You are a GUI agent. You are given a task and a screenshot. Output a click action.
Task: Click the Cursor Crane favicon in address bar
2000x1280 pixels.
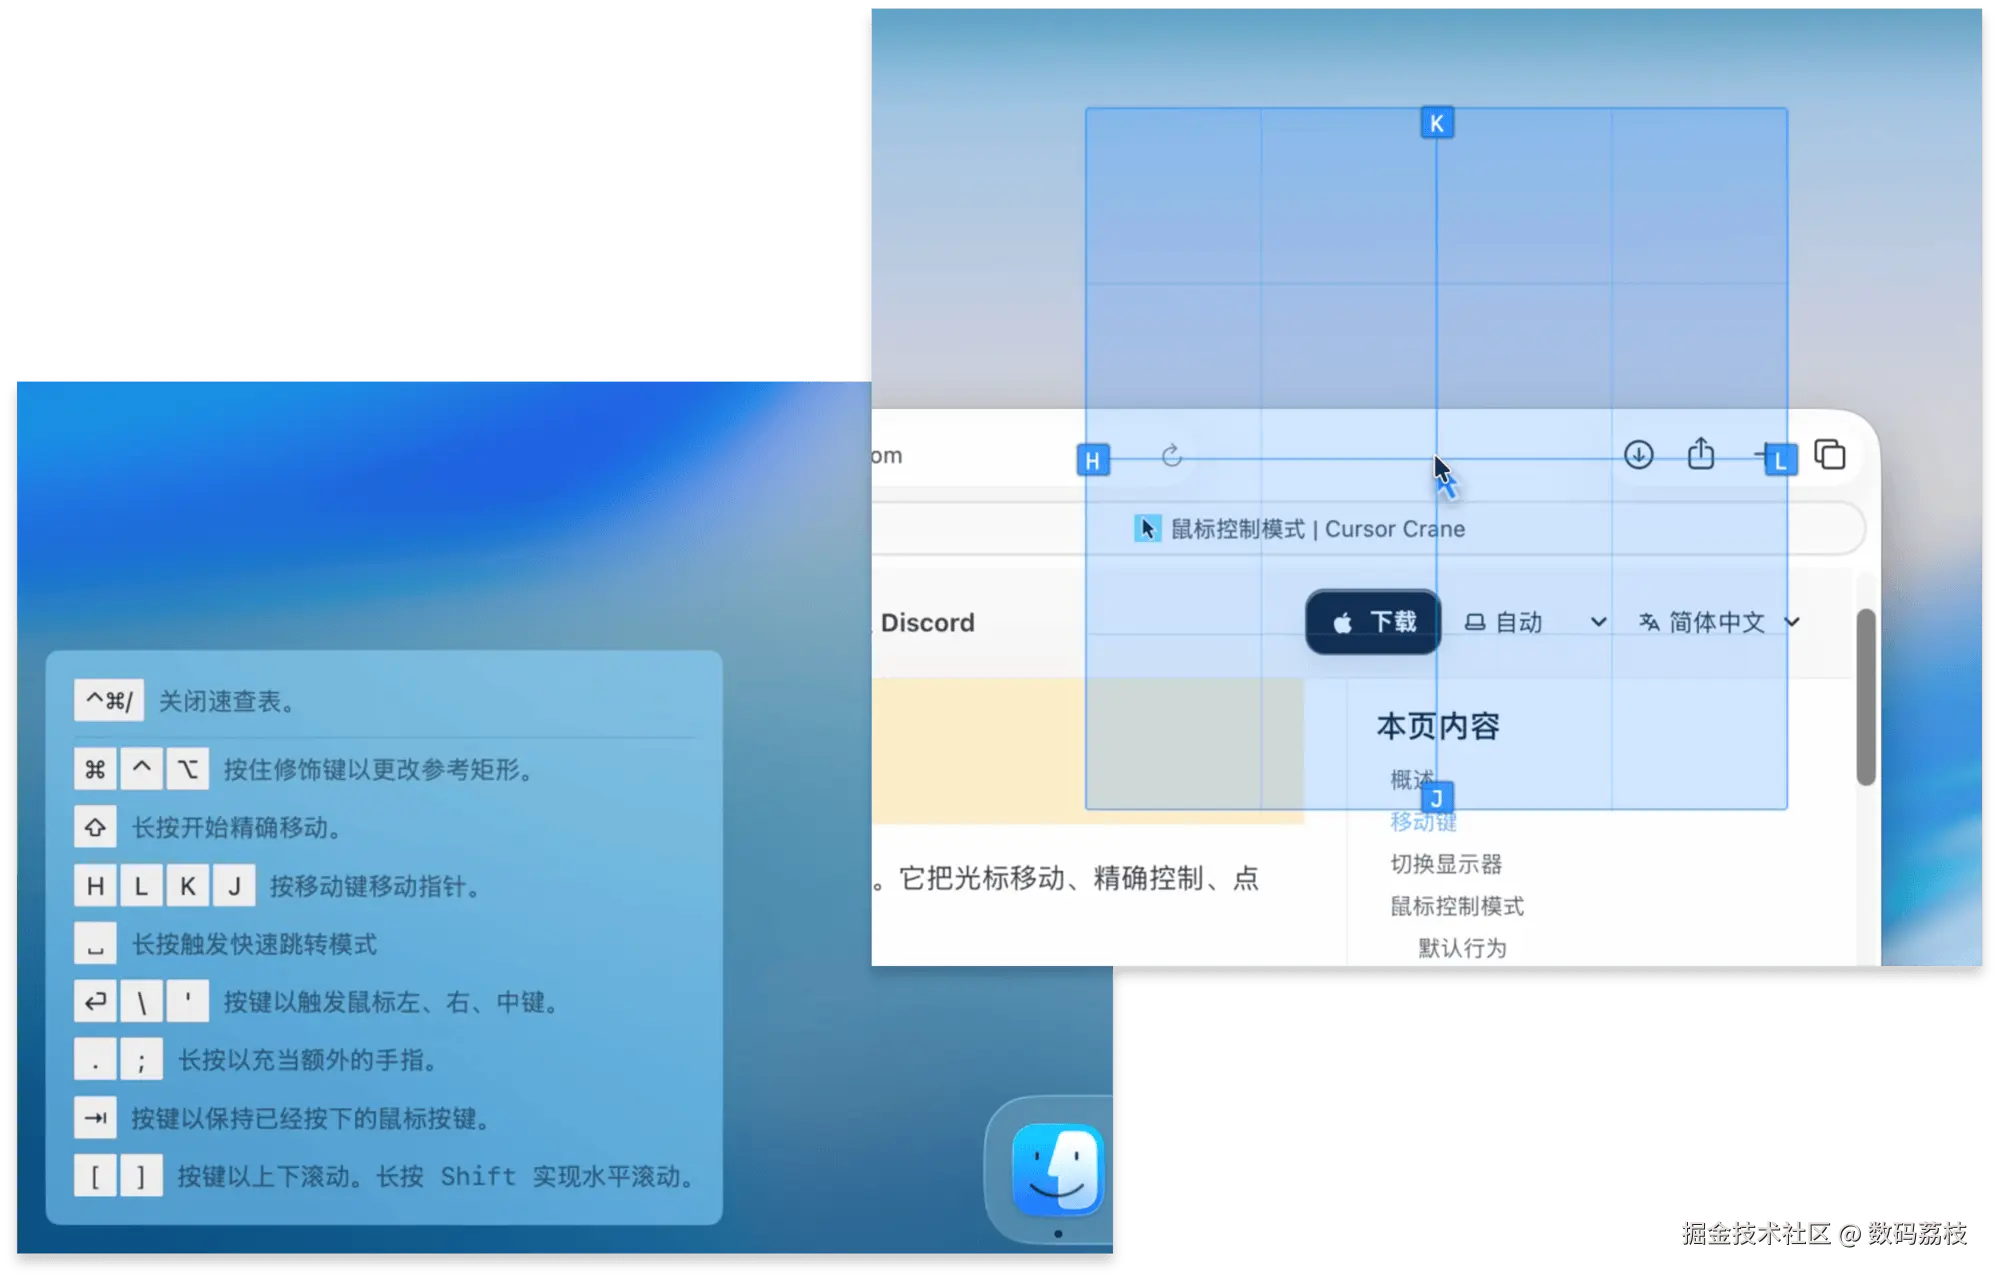1147,528
